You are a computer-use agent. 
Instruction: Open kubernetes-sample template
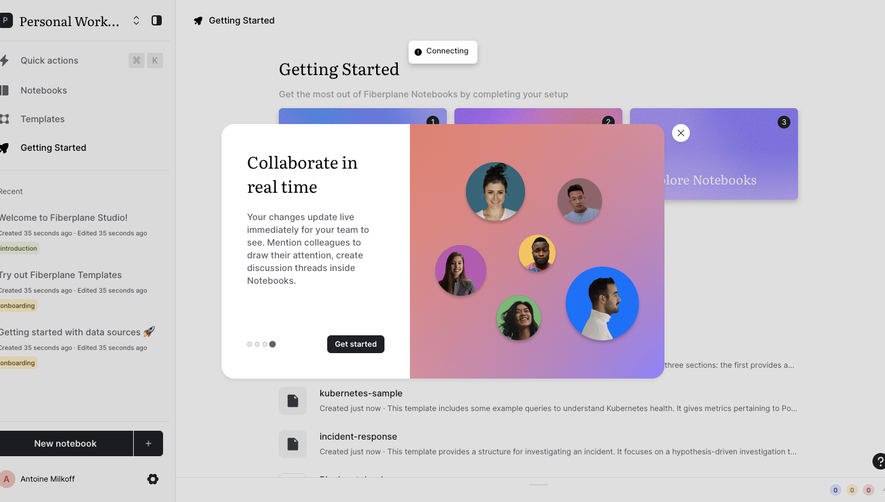pyautogui.click(x=538, y=400)
